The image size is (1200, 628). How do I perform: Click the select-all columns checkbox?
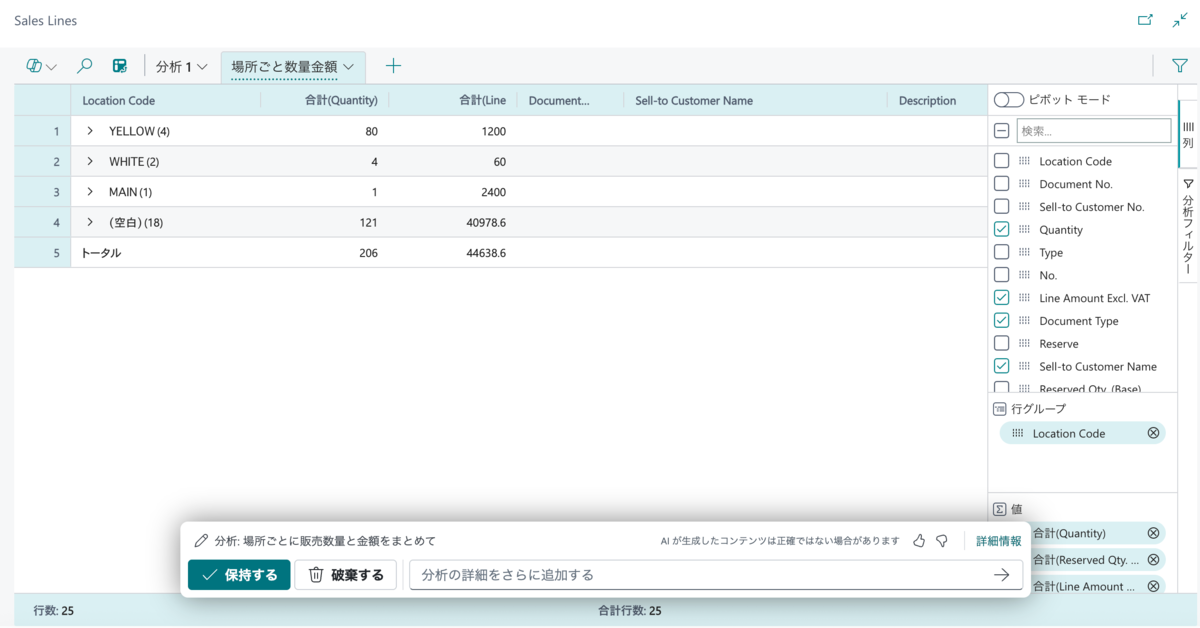click(x=1001, y=131)
